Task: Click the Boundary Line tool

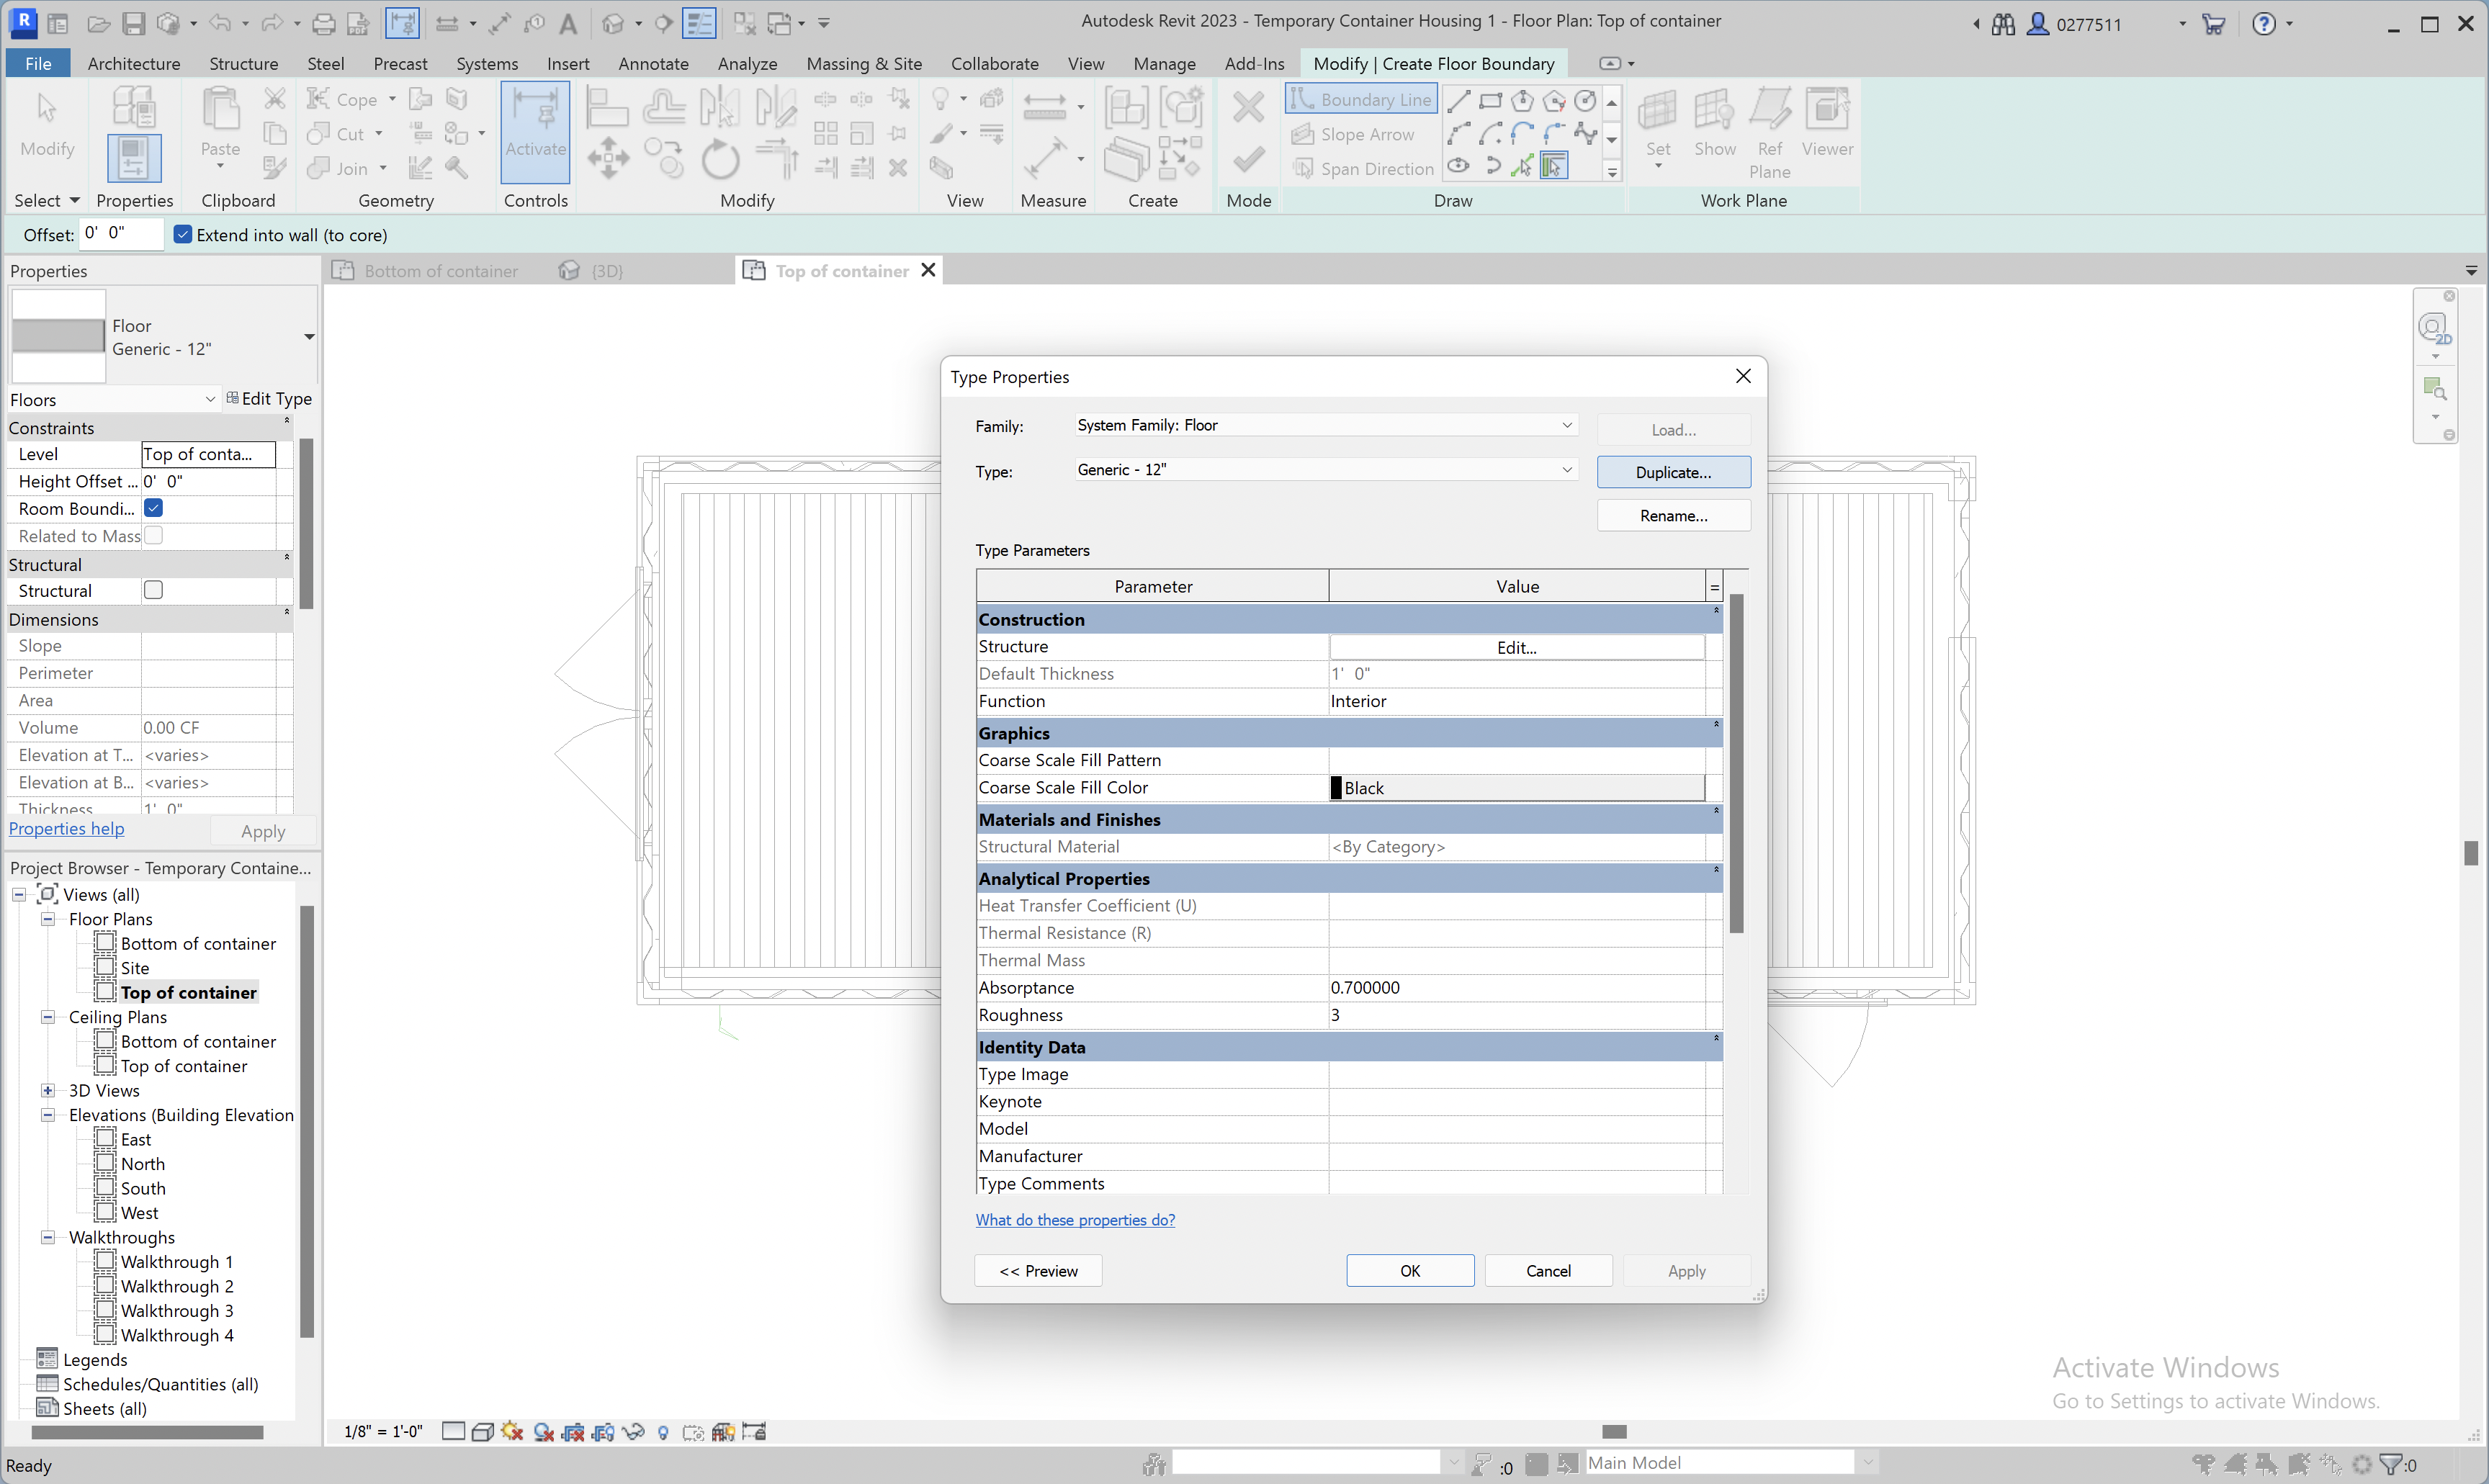Action: pos(1361,99)
